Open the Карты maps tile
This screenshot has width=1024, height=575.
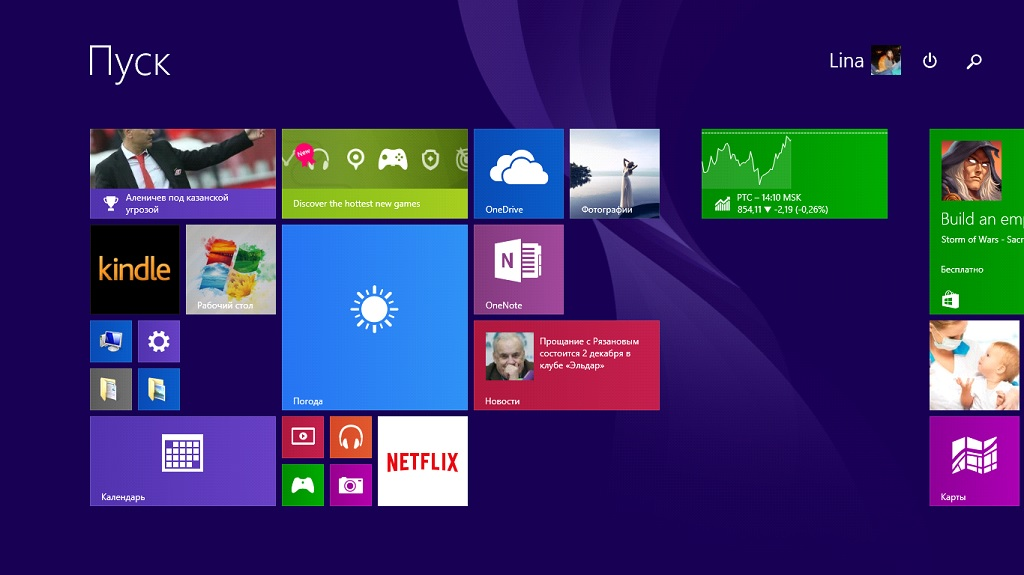(x=974, y=461)
